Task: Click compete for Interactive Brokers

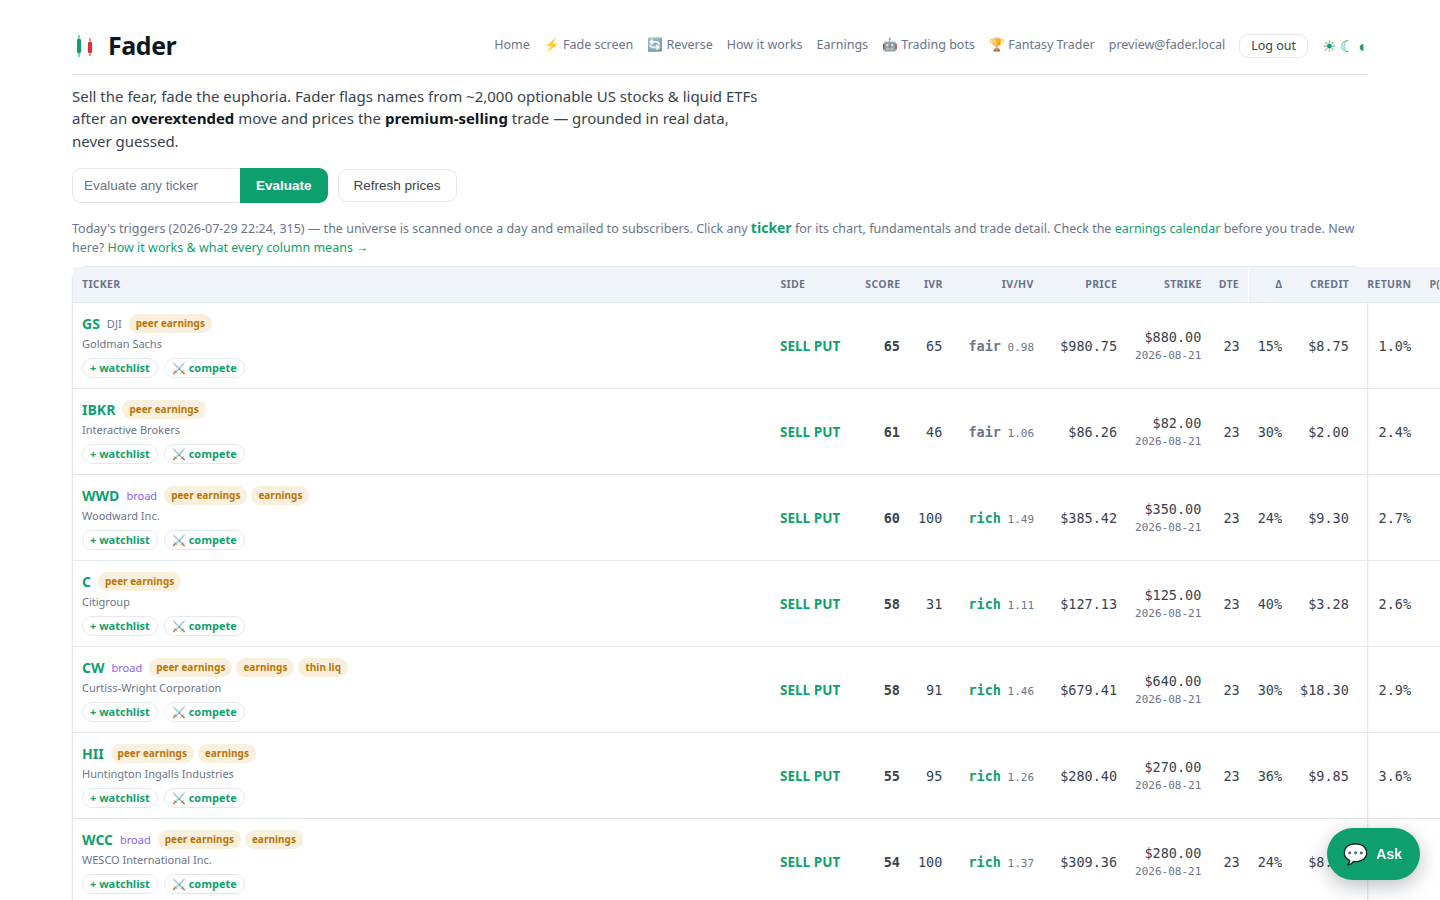Action: (x=205, y=455)
